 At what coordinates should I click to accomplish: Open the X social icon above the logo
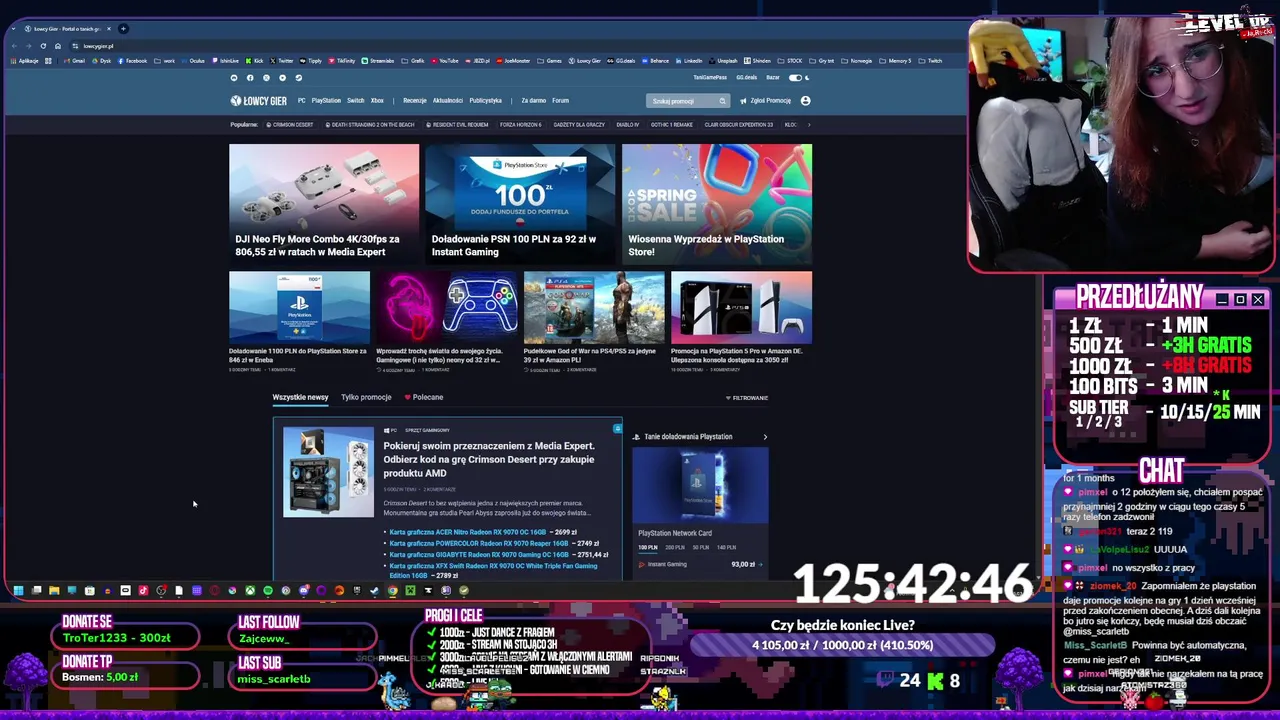tap(266, 77)
